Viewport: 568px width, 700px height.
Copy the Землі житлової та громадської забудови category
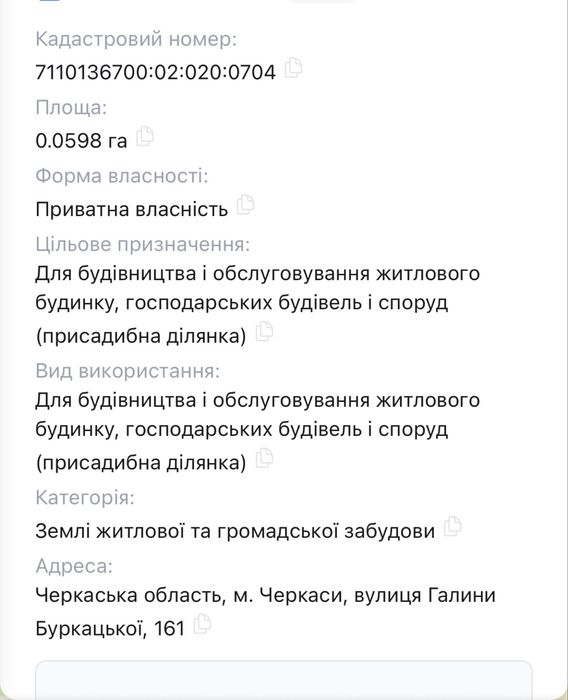pyautogui.click(x=453, y=526)
